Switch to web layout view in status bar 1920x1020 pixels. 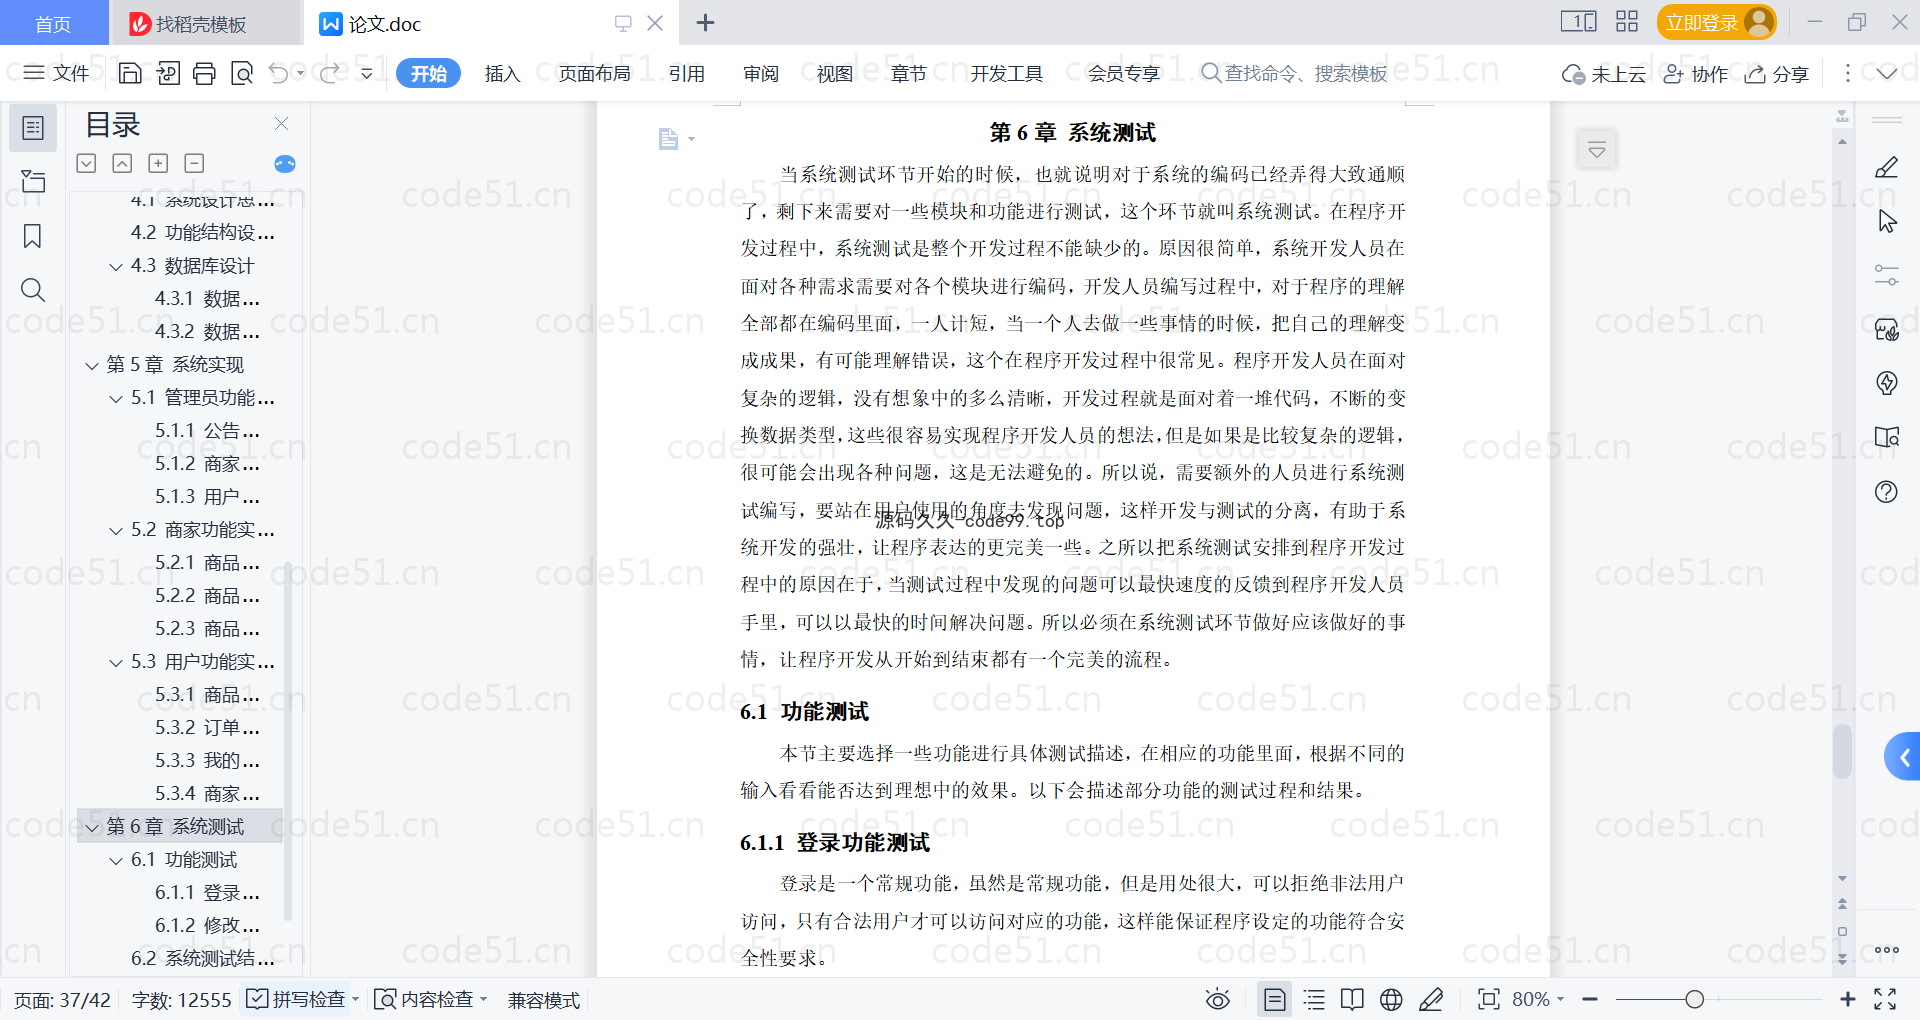click(1391, 999)
